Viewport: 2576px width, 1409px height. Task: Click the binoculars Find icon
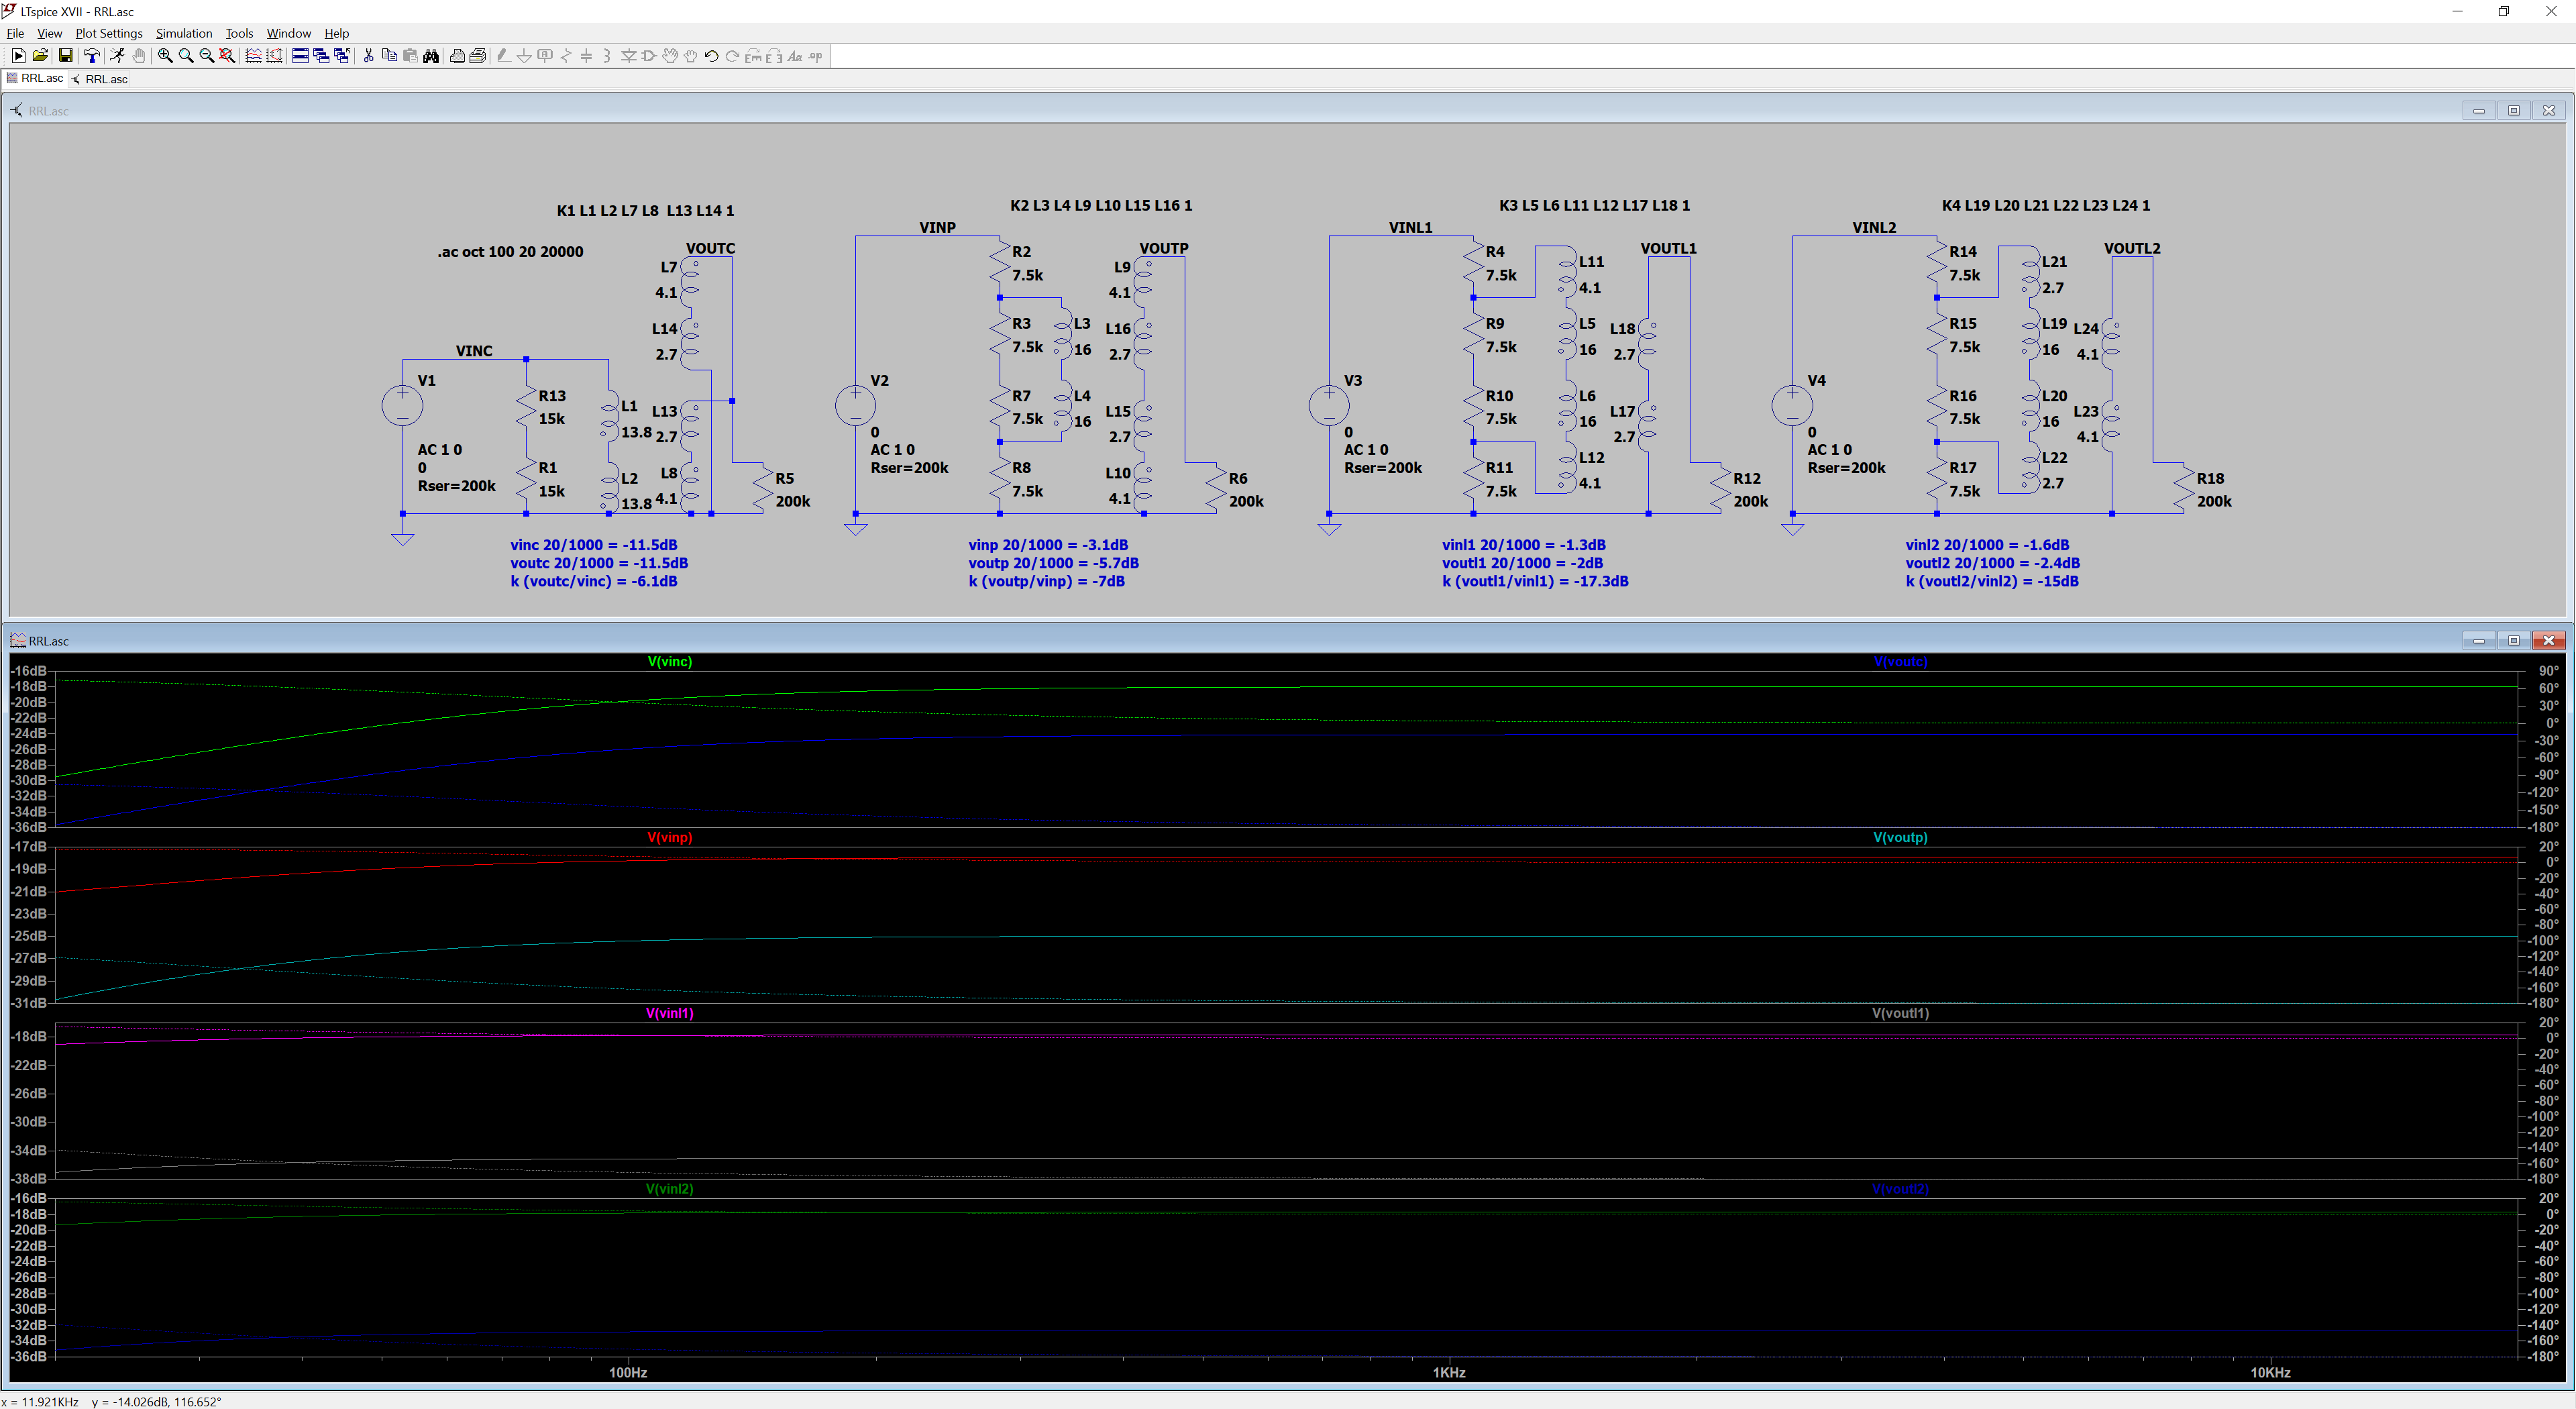coord(431,56)
